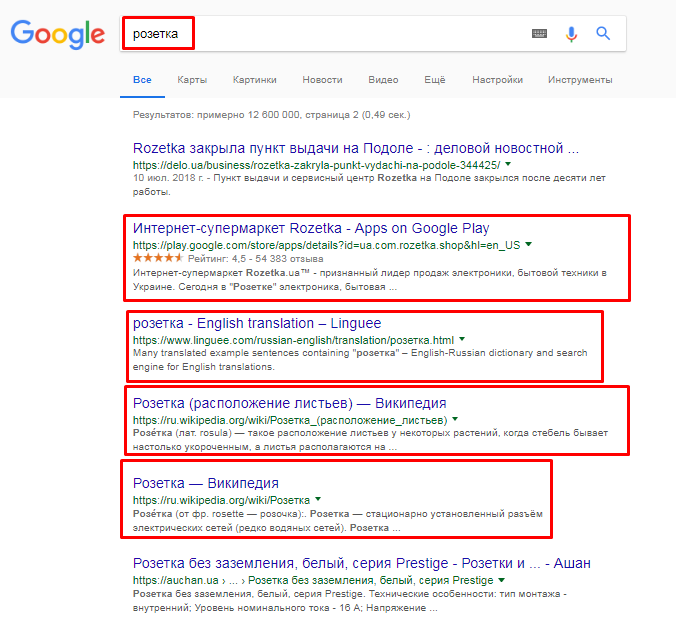
Task: Expand dropdown arrow next to delo.ua URL
Action: point(508,164)
